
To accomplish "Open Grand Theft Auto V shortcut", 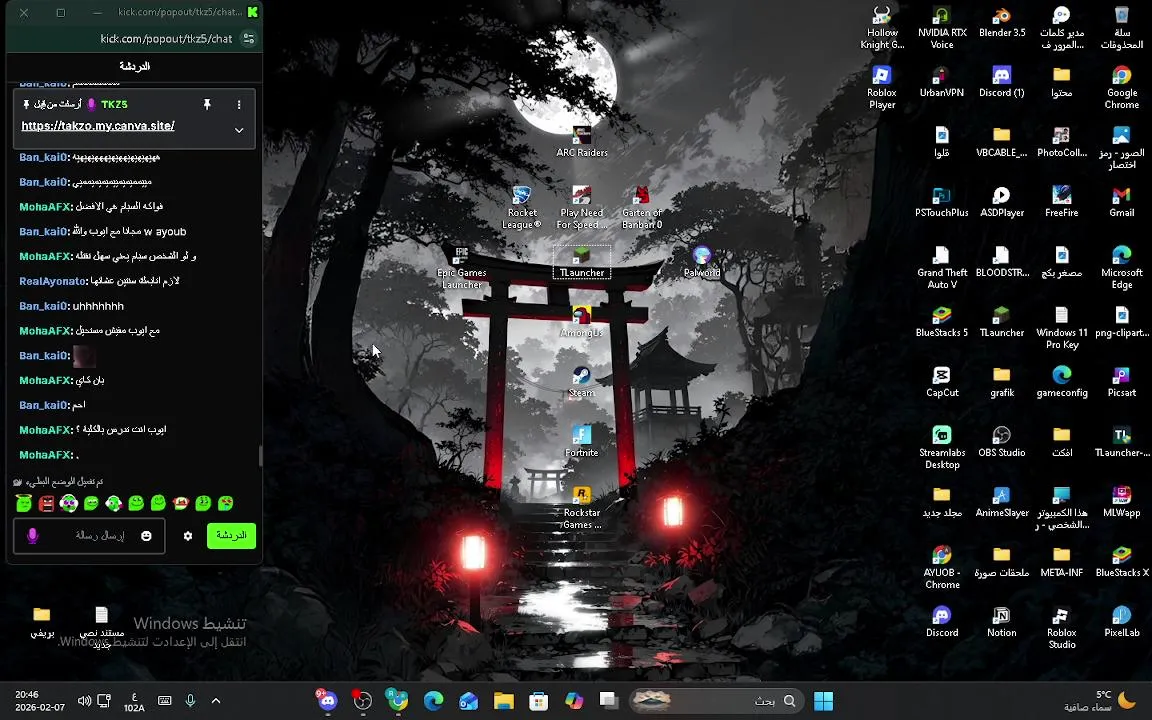I will (942, 267).
